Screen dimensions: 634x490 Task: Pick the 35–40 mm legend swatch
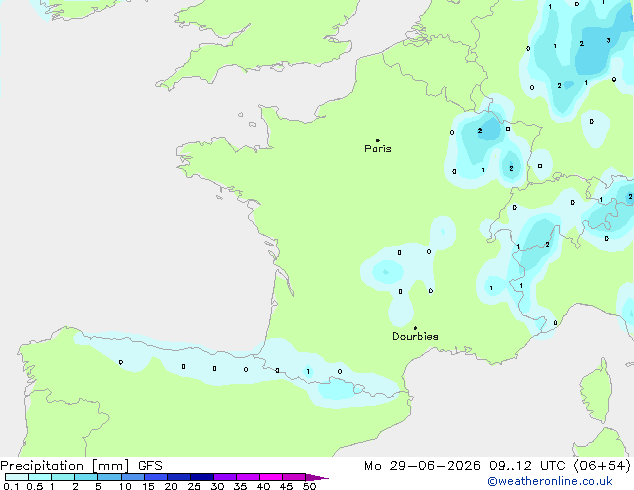(x=248, y=477)
